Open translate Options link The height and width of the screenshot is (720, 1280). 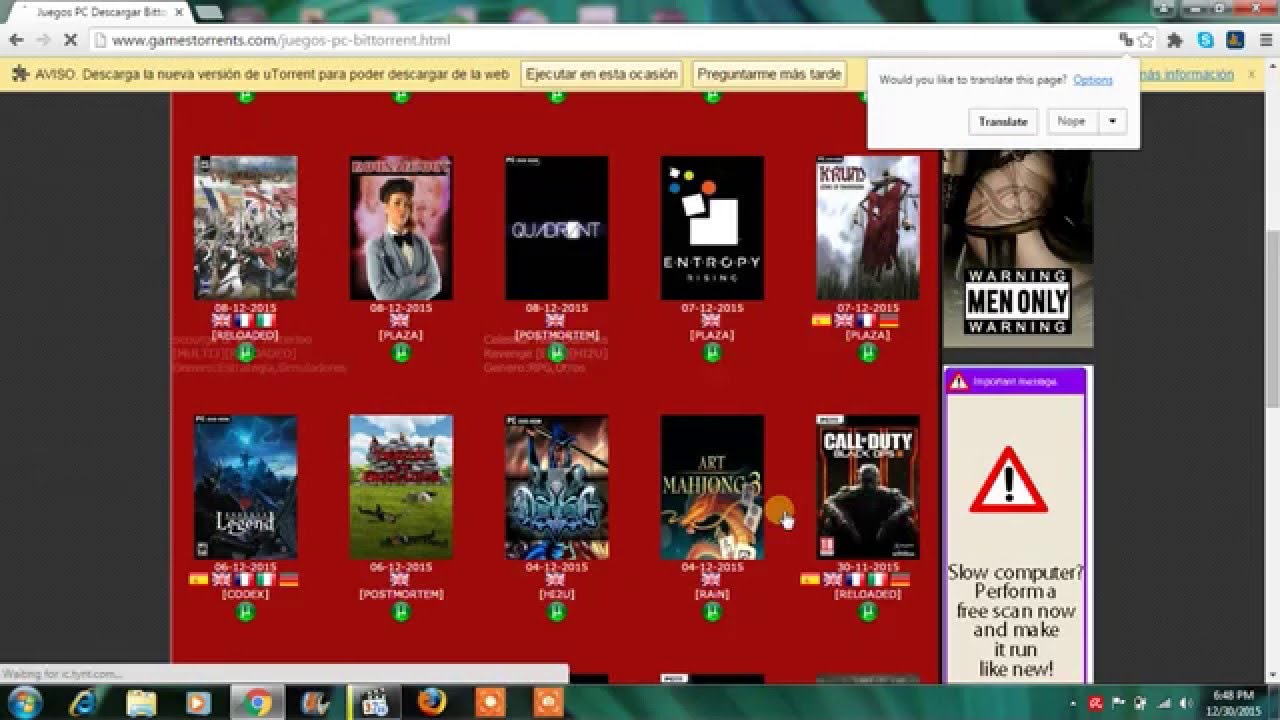coord(1093,80)
